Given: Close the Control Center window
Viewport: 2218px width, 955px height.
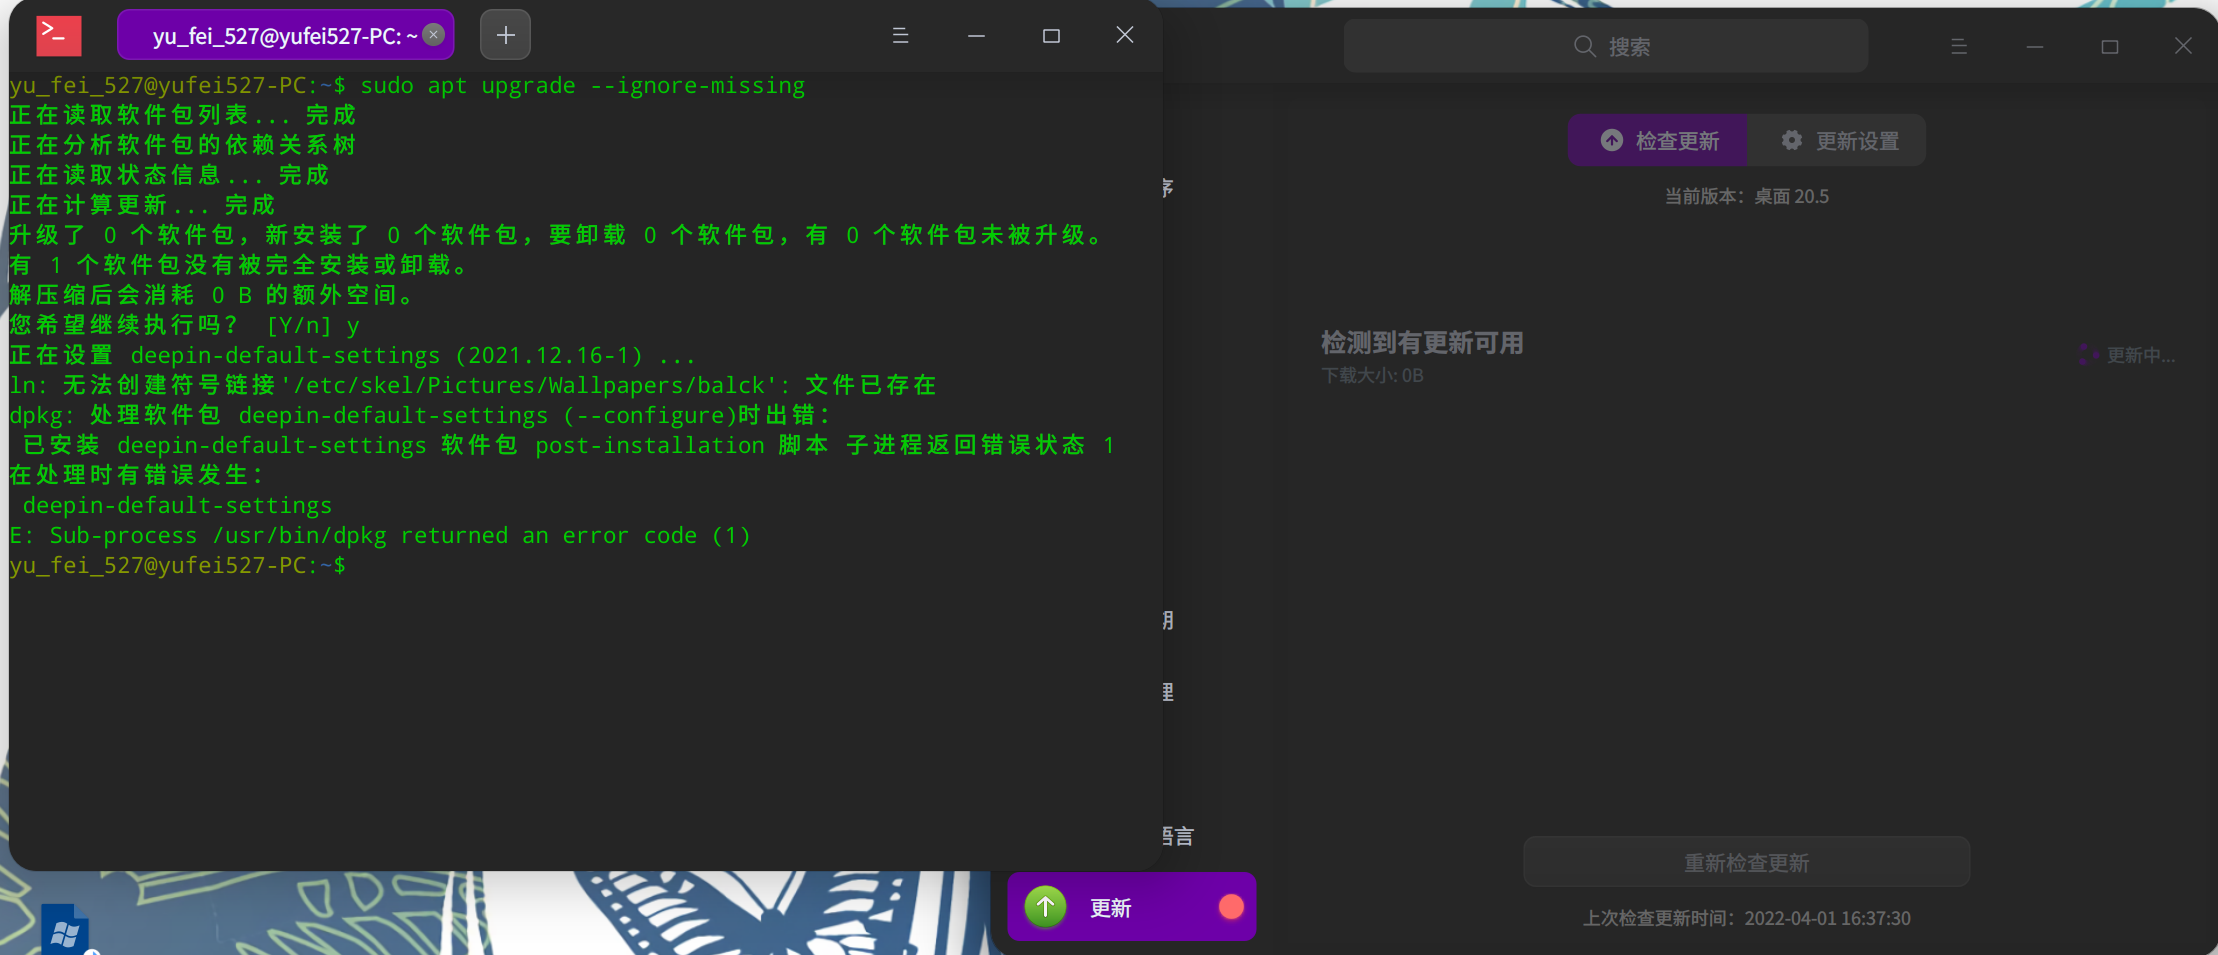Looking at the screenshot, I should click(x=2184, y=46).
